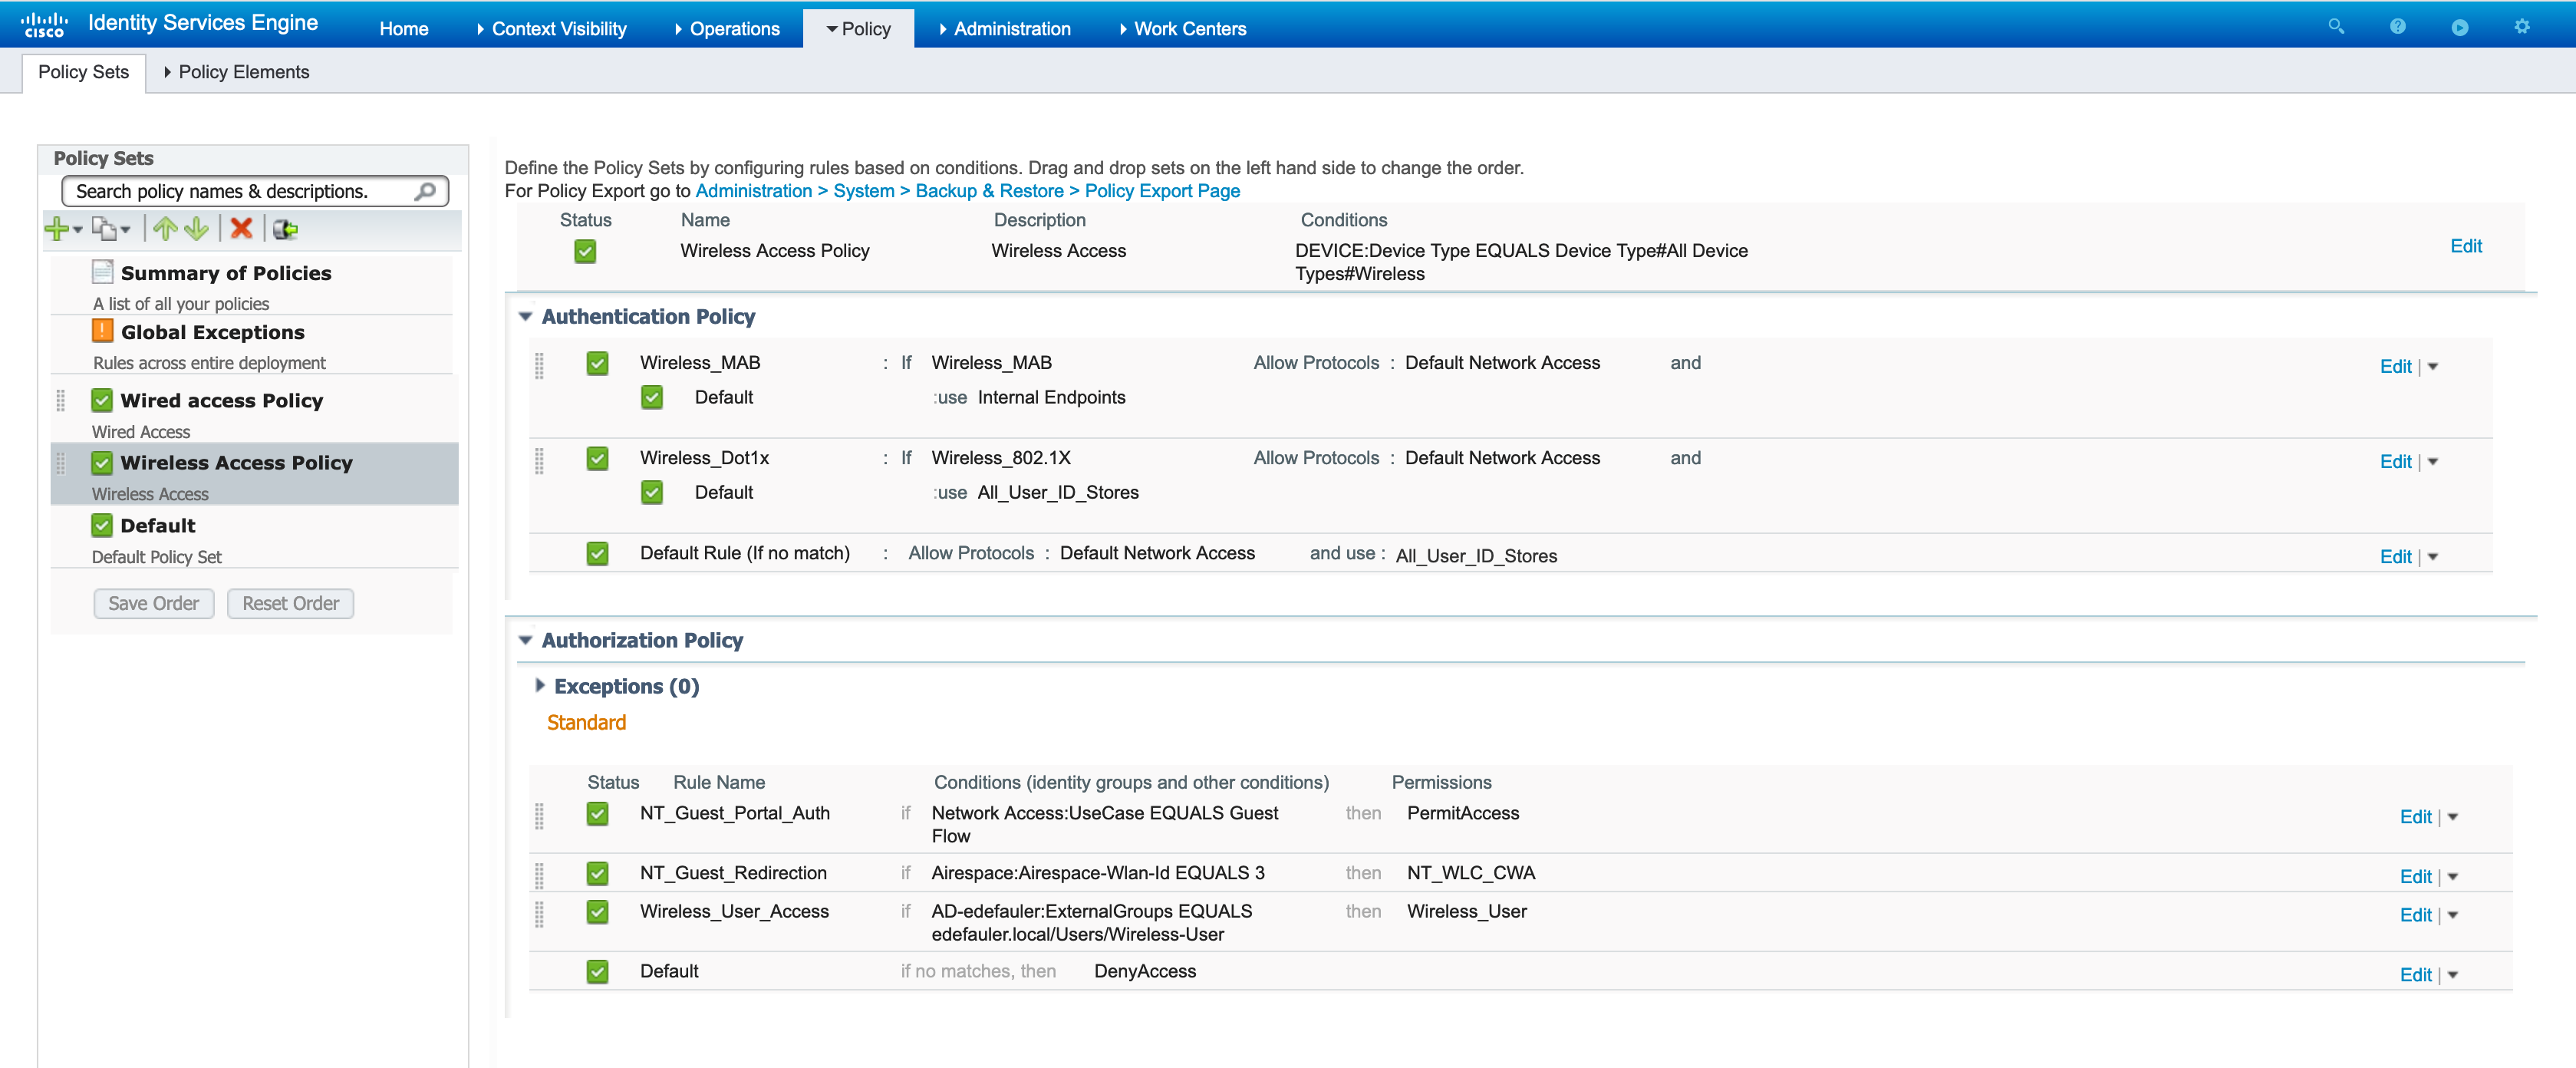Click the Save Order button
The width and height of the screenshot is (2576, 1068).
(154, 603)
